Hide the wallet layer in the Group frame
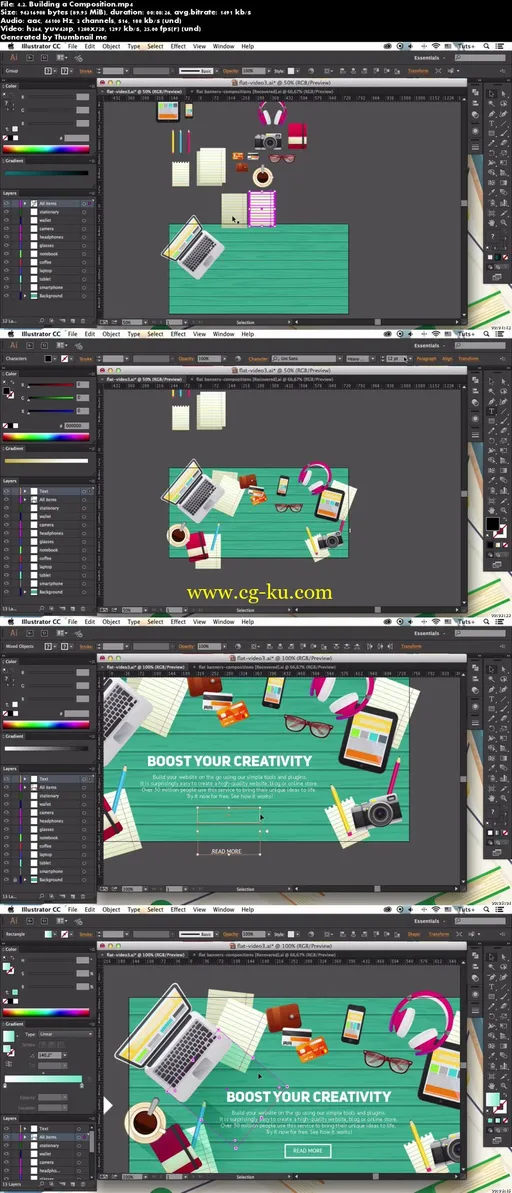This screenshot has width=512, height=1193. point(7,220)
